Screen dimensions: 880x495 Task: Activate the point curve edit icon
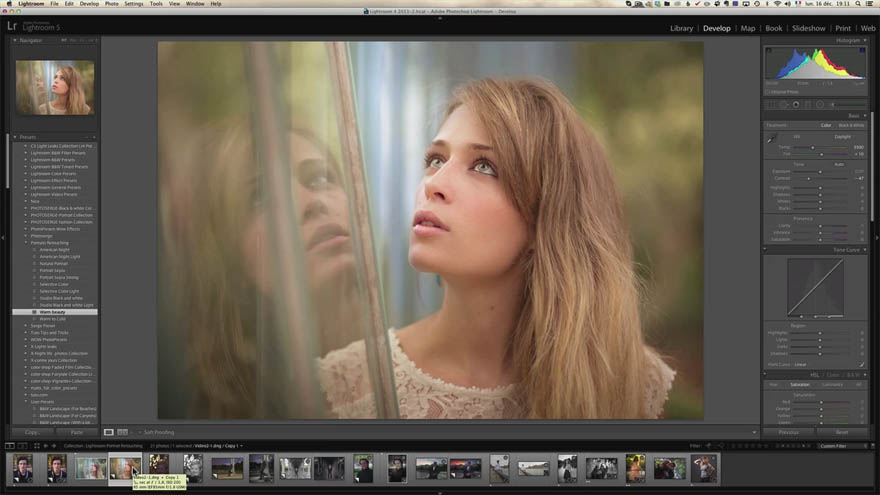tap(861, 364)
